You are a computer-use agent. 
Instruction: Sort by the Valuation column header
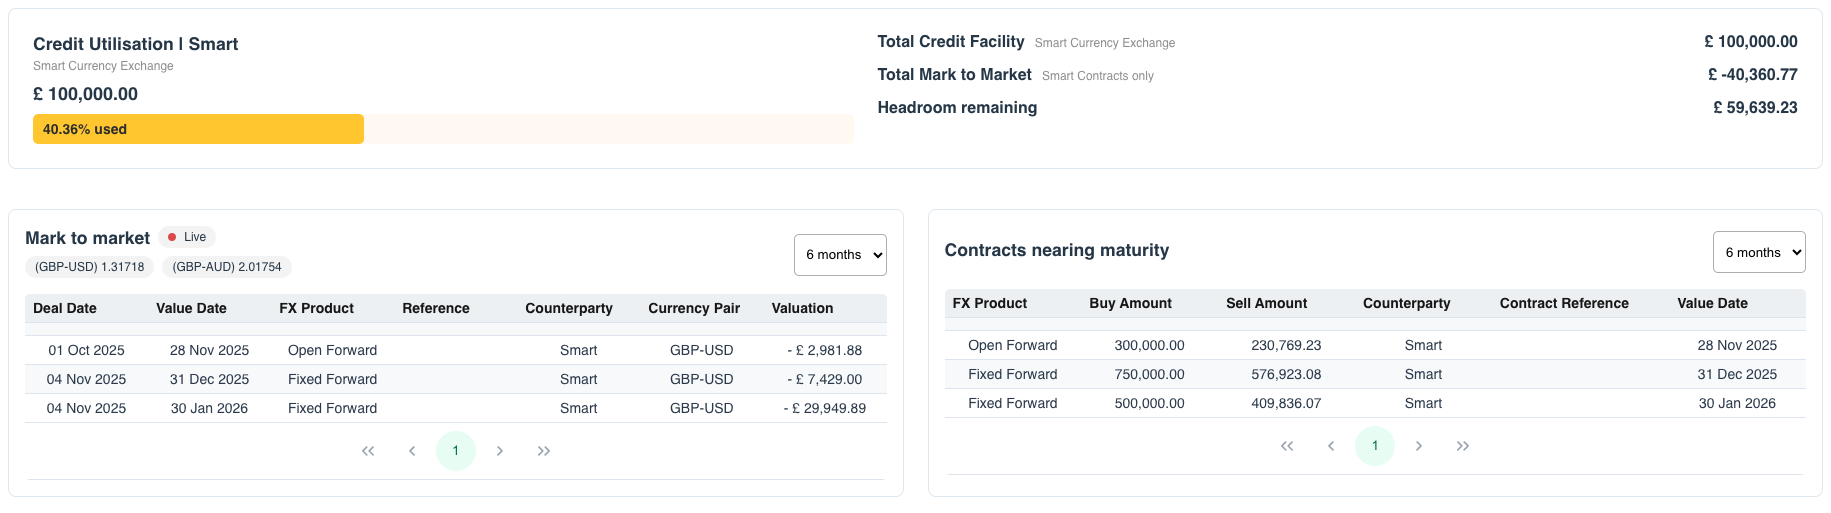(x=802, y=308)
